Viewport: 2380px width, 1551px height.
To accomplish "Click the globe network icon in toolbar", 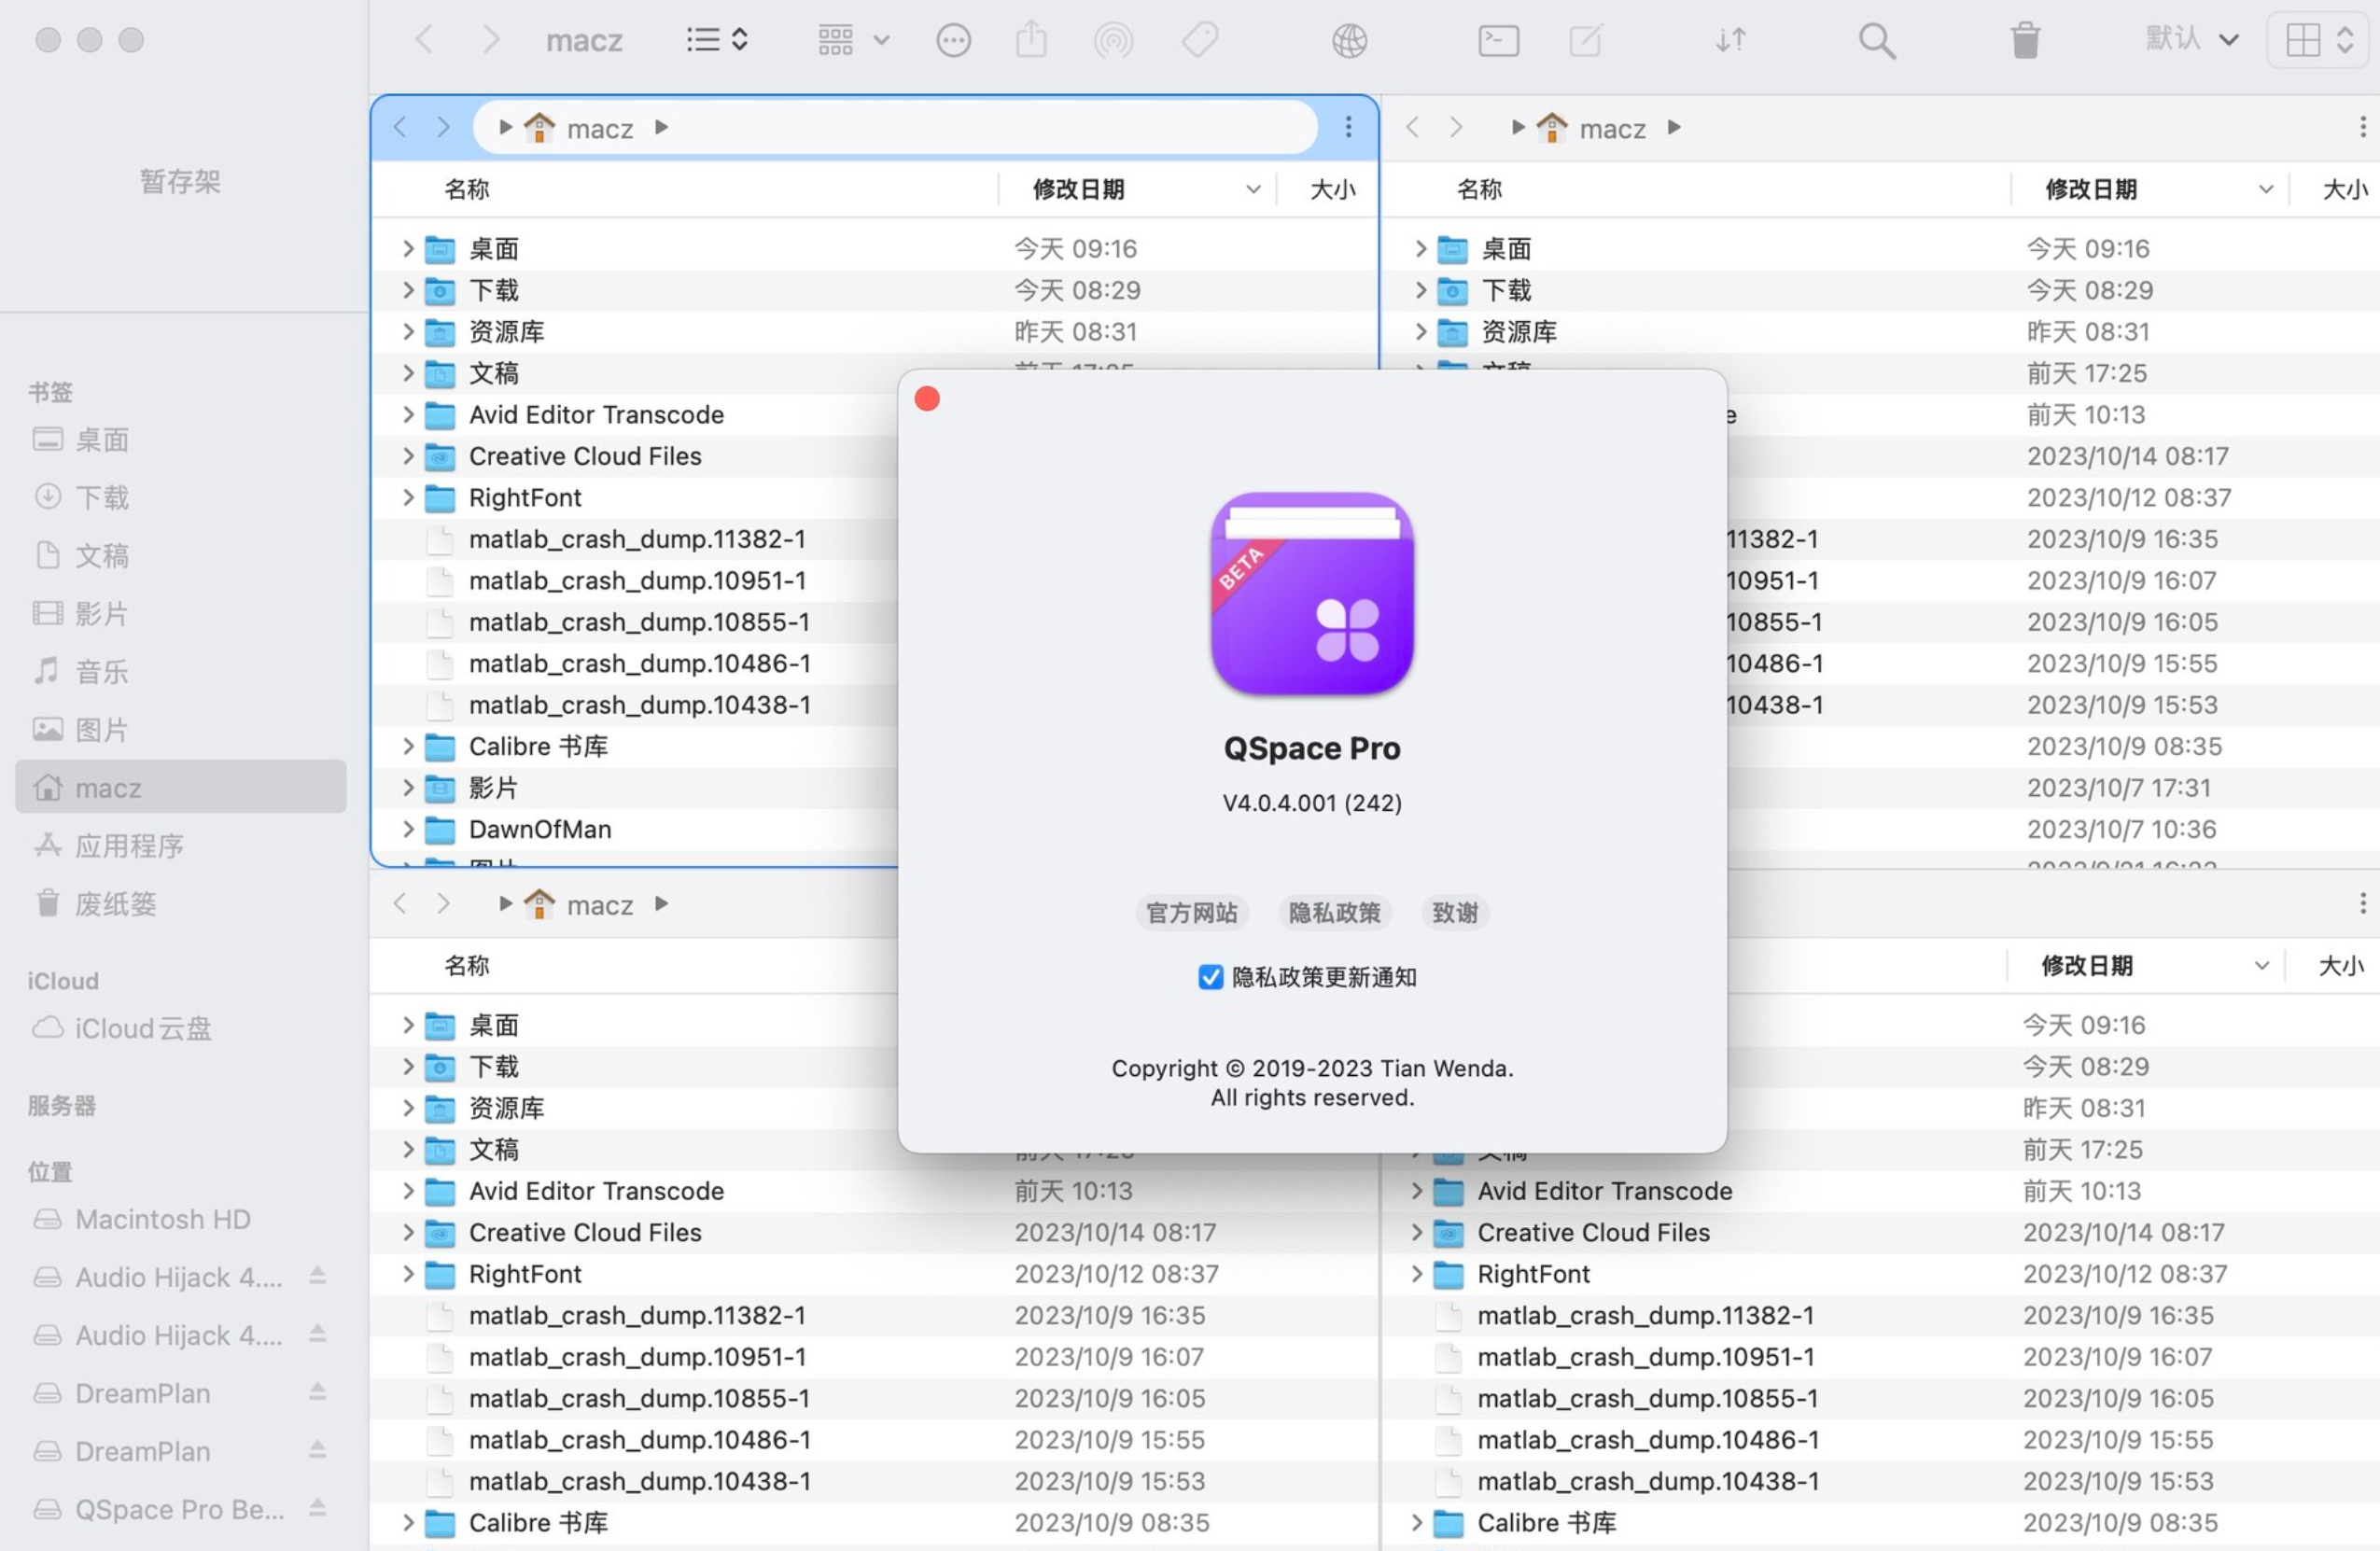I will pos(1349,40).
